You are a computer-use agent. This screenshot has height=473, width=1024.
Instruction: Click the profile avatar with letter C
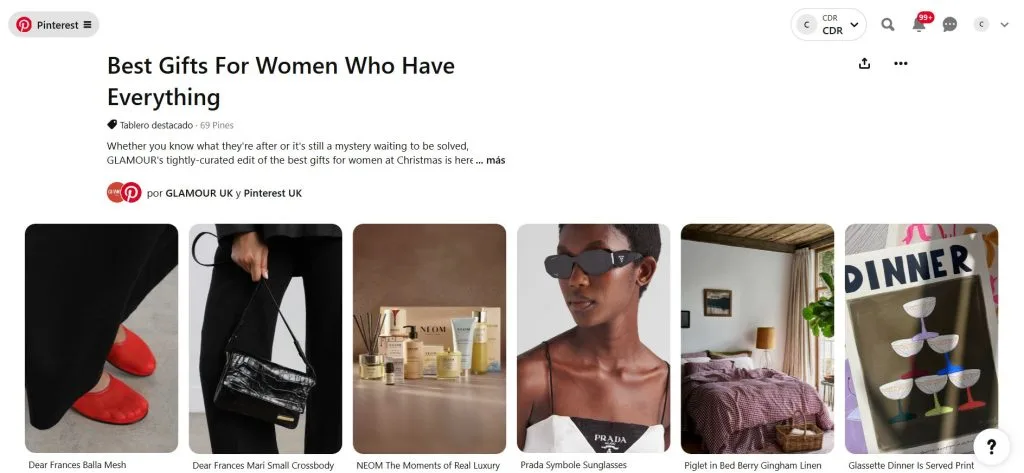(x=981, y=25)
